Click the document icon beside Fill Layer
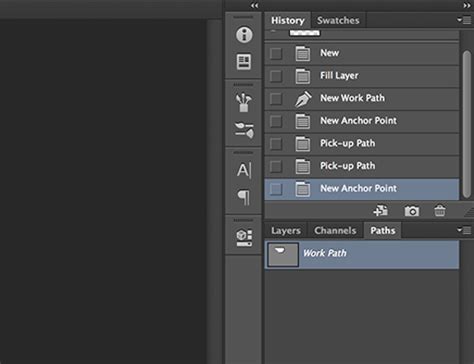 [x=302, y=76]
